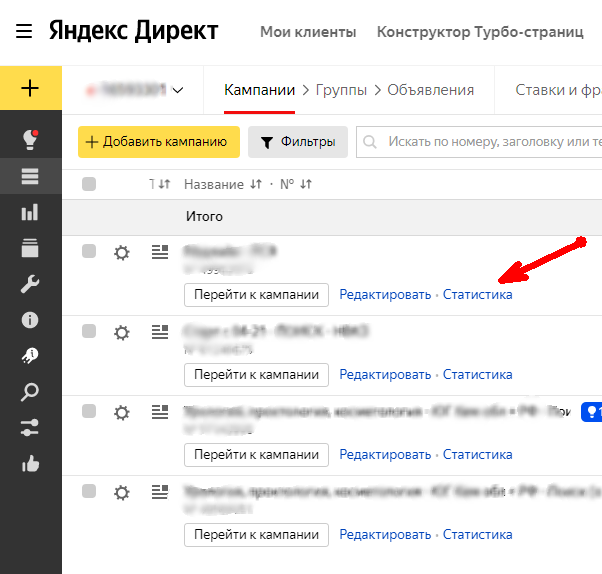Screen dimensions: 602x574
Task: Open the hamburger main menu
Action: (x=24, y=31)
